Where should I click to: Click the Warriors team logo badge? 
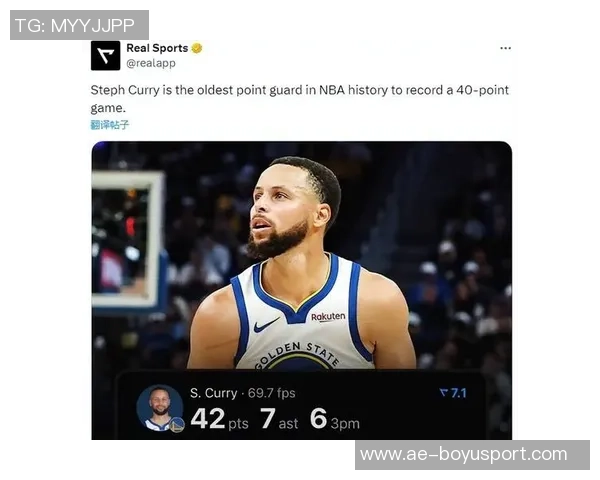coord(177,424)
